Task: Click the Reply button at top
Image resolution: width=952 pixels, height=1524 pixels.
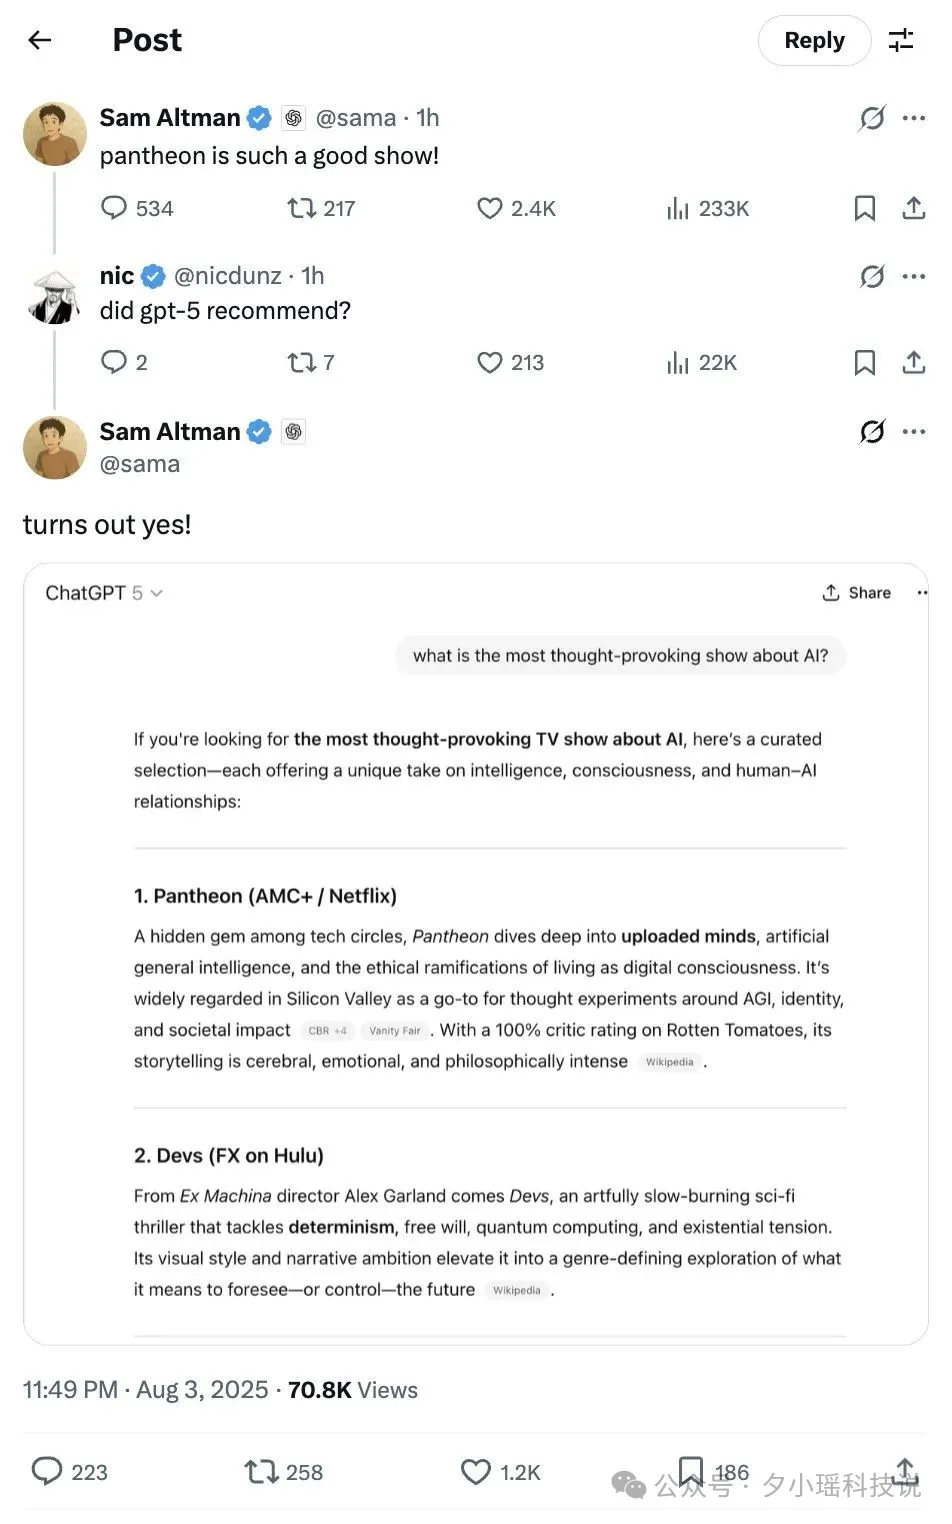Action: pyautogui.click(x=814, y=40)
